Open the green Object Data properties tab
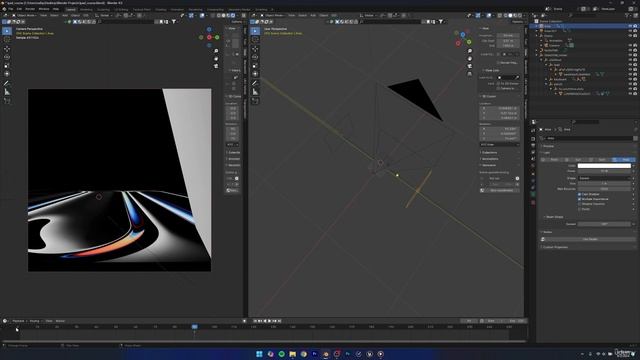 pyautogui.click(x=533, y=195)
